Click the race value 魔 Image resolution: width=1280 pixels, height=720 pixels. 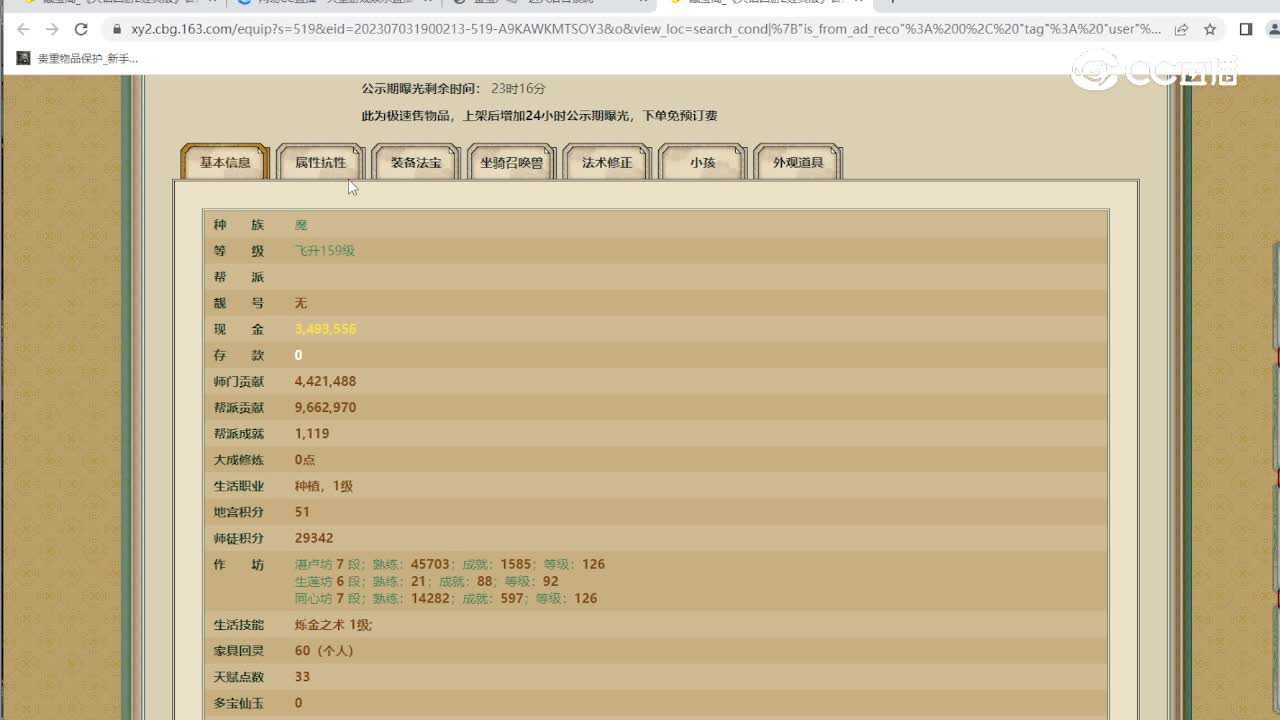301,225
